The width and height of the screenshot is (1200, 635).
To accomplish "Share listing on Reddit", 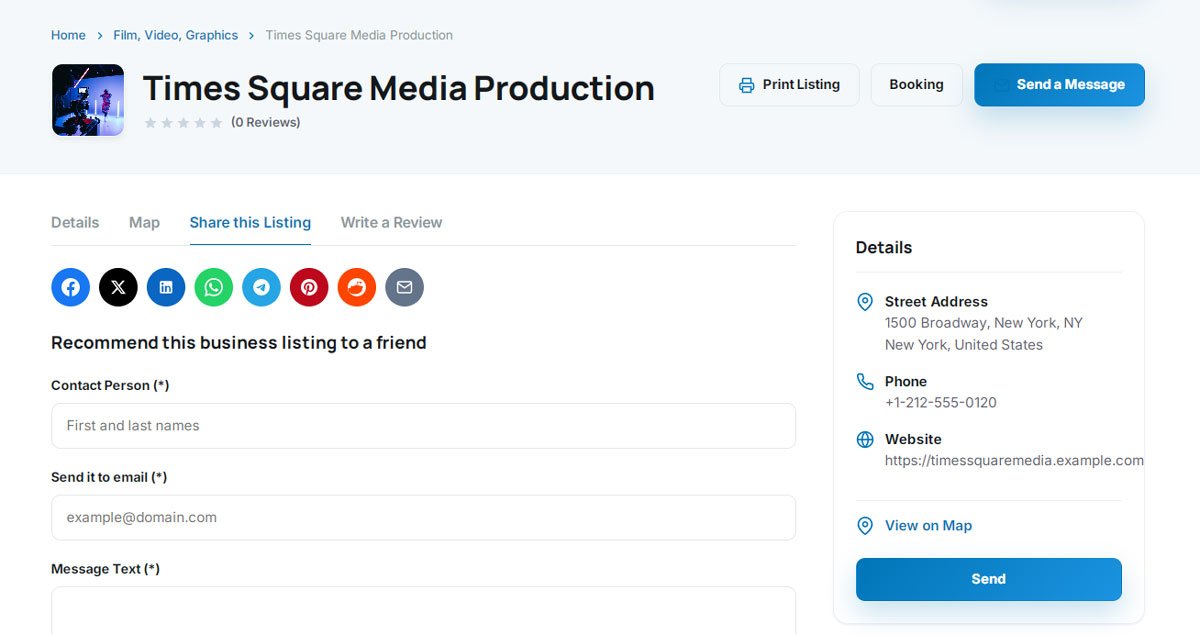I will coord(357,287).
